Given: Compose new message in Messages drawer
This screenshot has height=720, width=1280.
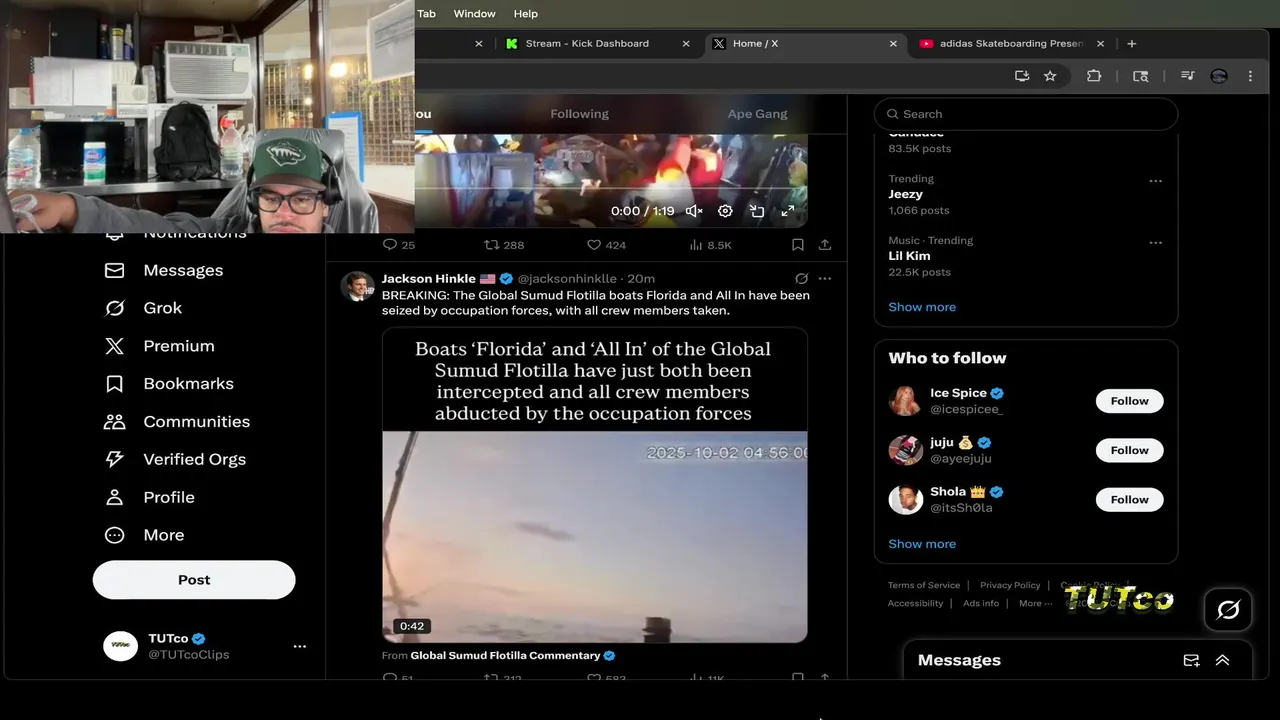Looking at the screenshot, I should pyautogui.click(x=1191, y=660).
